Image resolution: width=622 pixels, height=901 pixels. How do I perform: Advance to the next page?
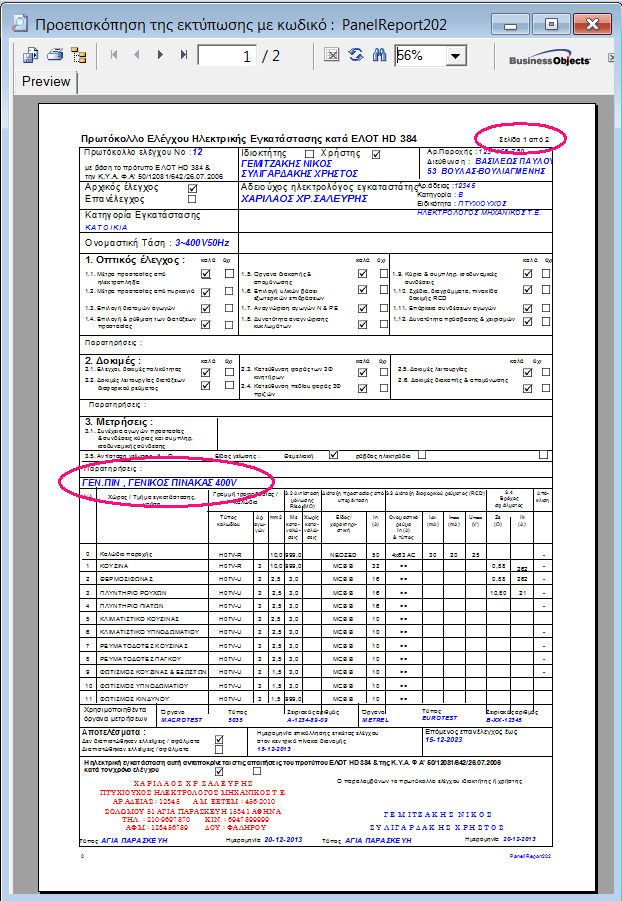(x=160, y=56)
